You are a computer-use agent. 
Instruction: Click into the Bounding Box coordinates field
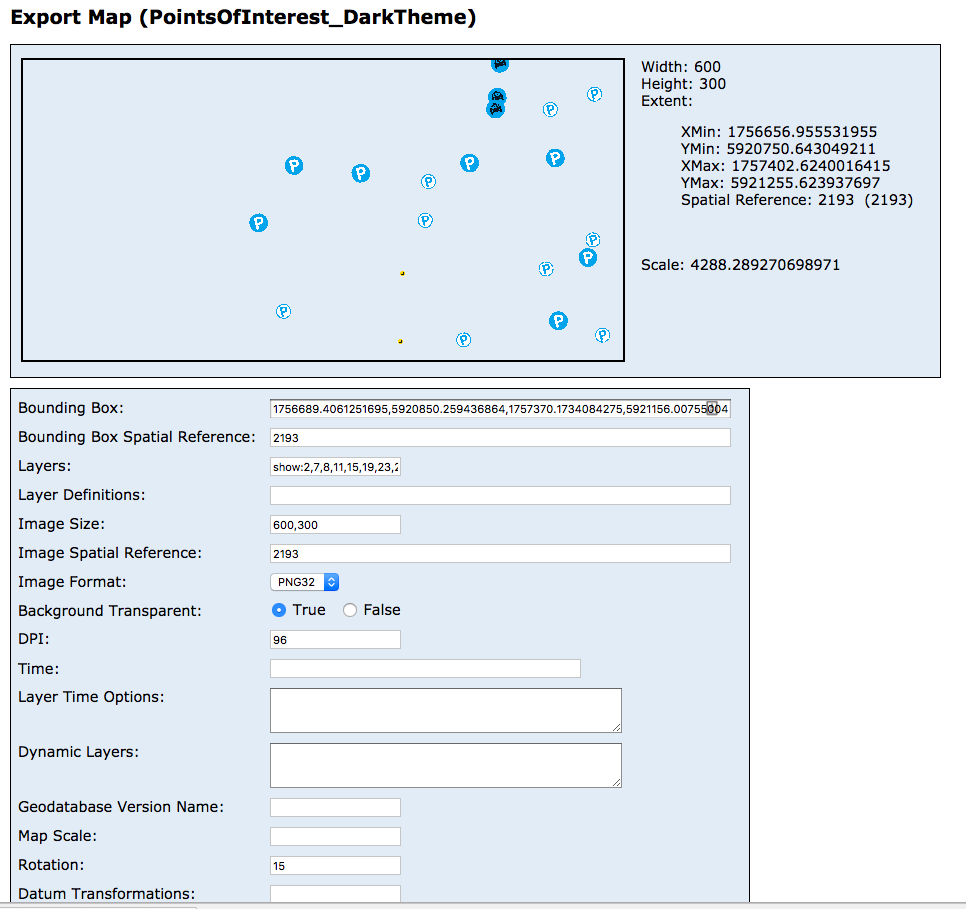(x=500, y=409)
